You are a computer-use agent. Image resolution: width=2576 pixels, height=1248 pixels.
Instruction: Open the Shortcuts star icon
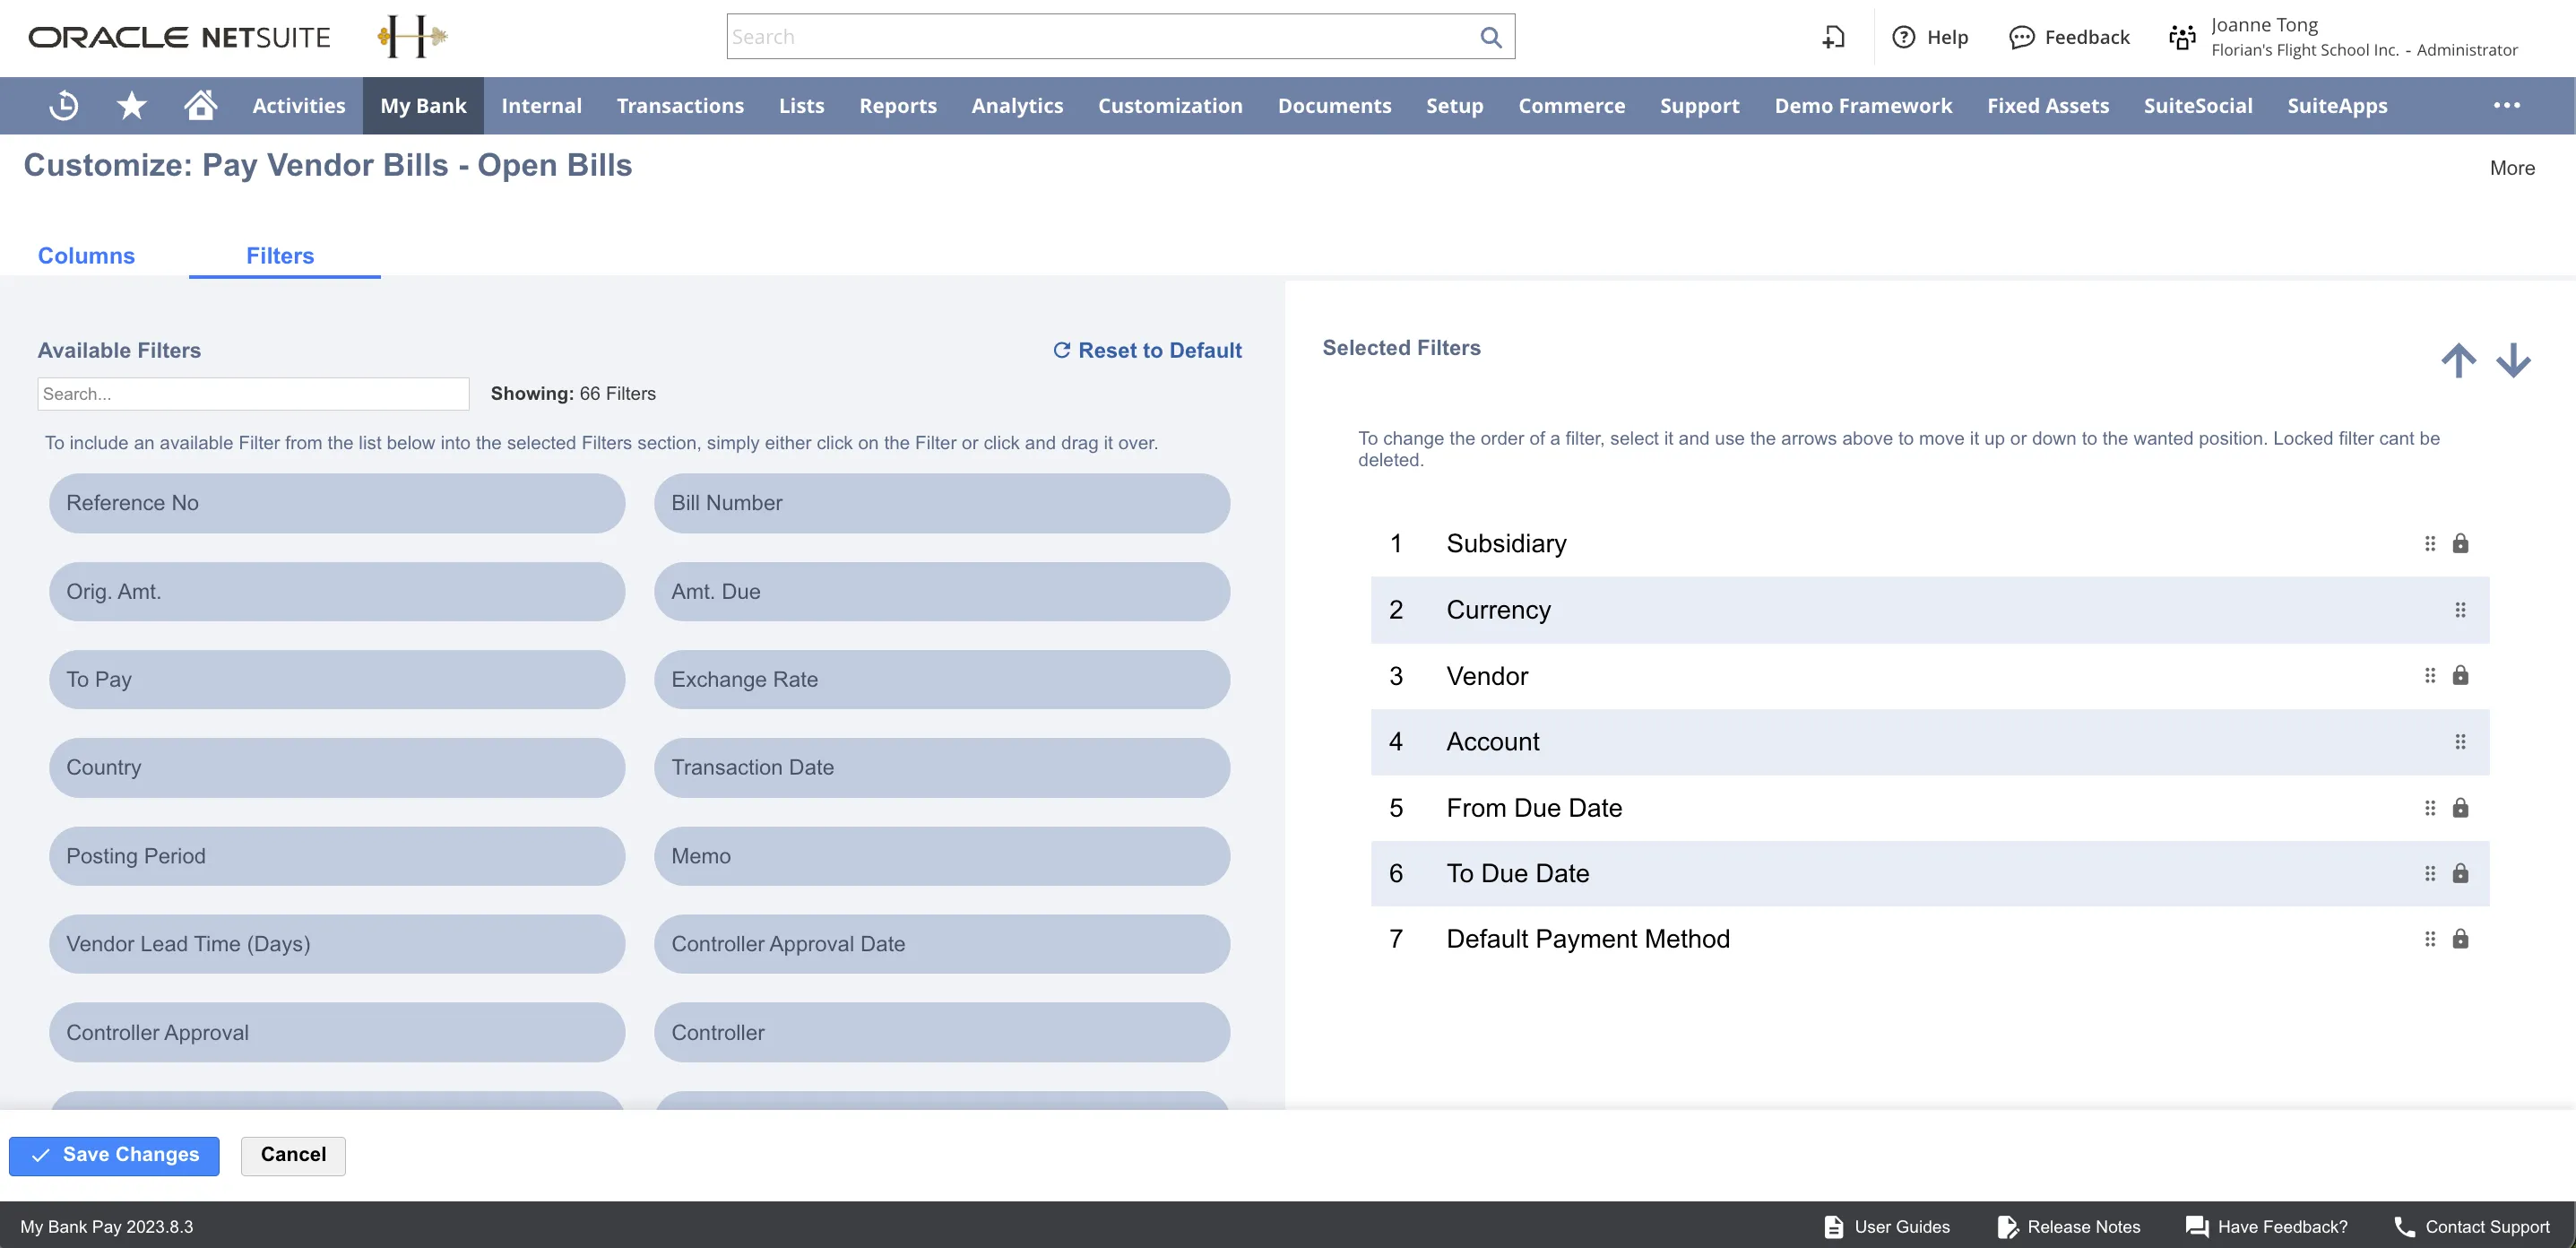point(131,105)
